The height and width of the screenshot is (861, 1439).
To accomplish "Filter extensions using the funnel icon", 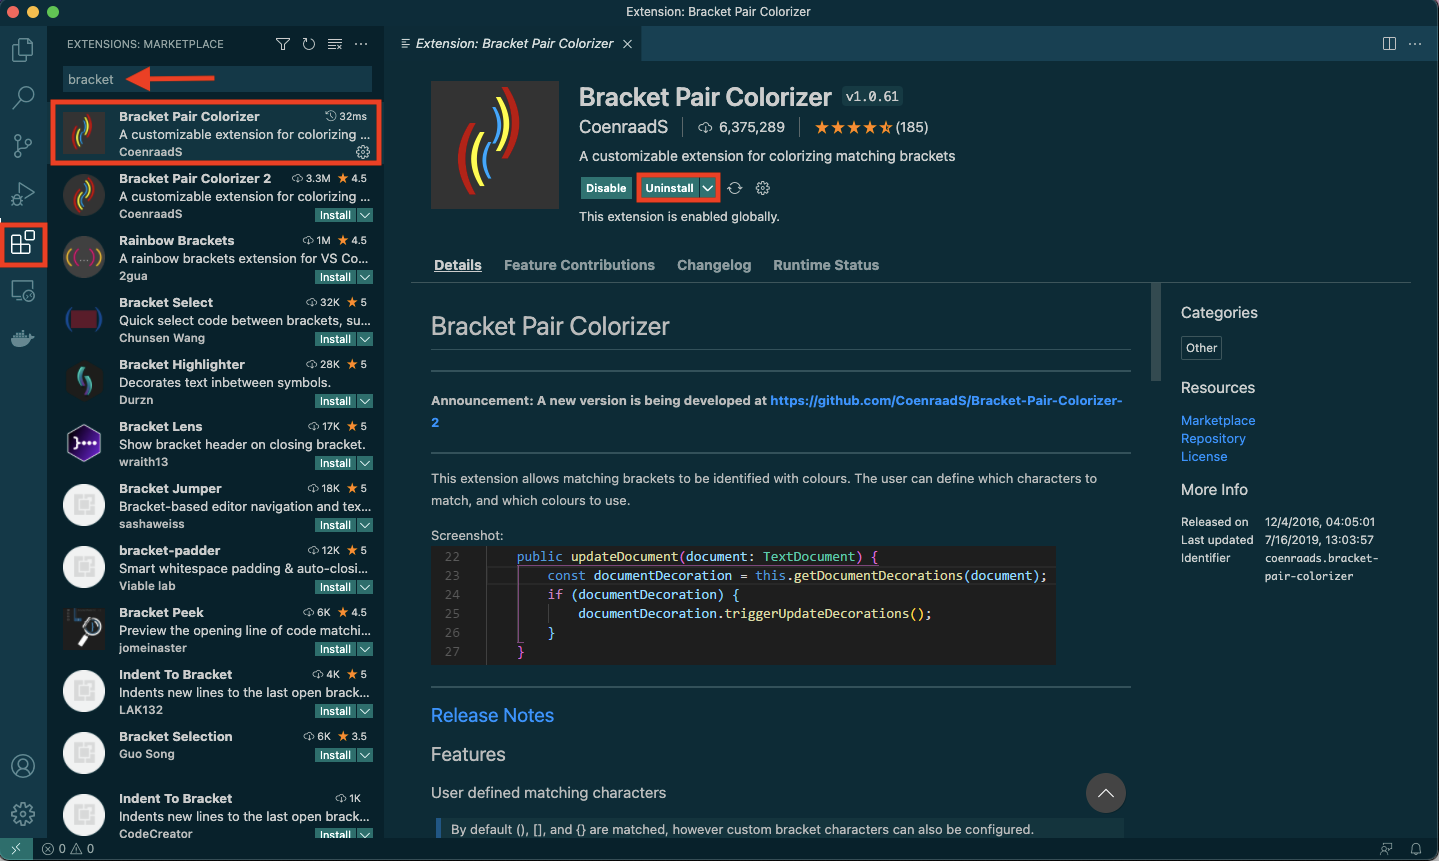I will (283, 44).
